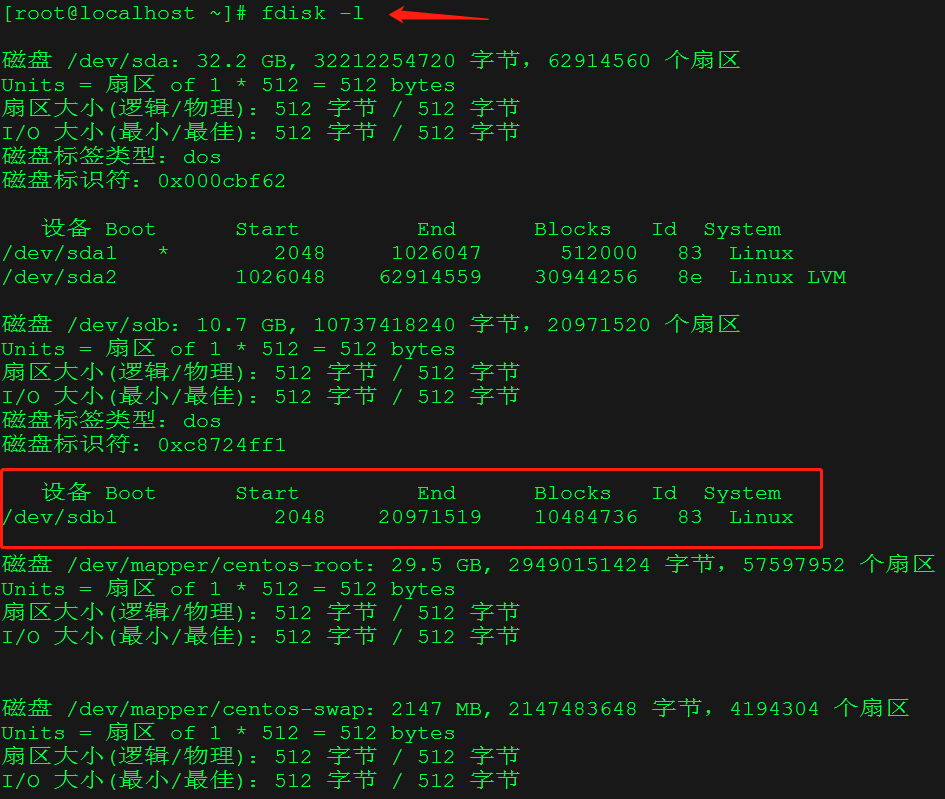This screenshot has width=945, height=799.
Task: Click the /dev/sda disk header line
Action: click(x=371, y=61)
